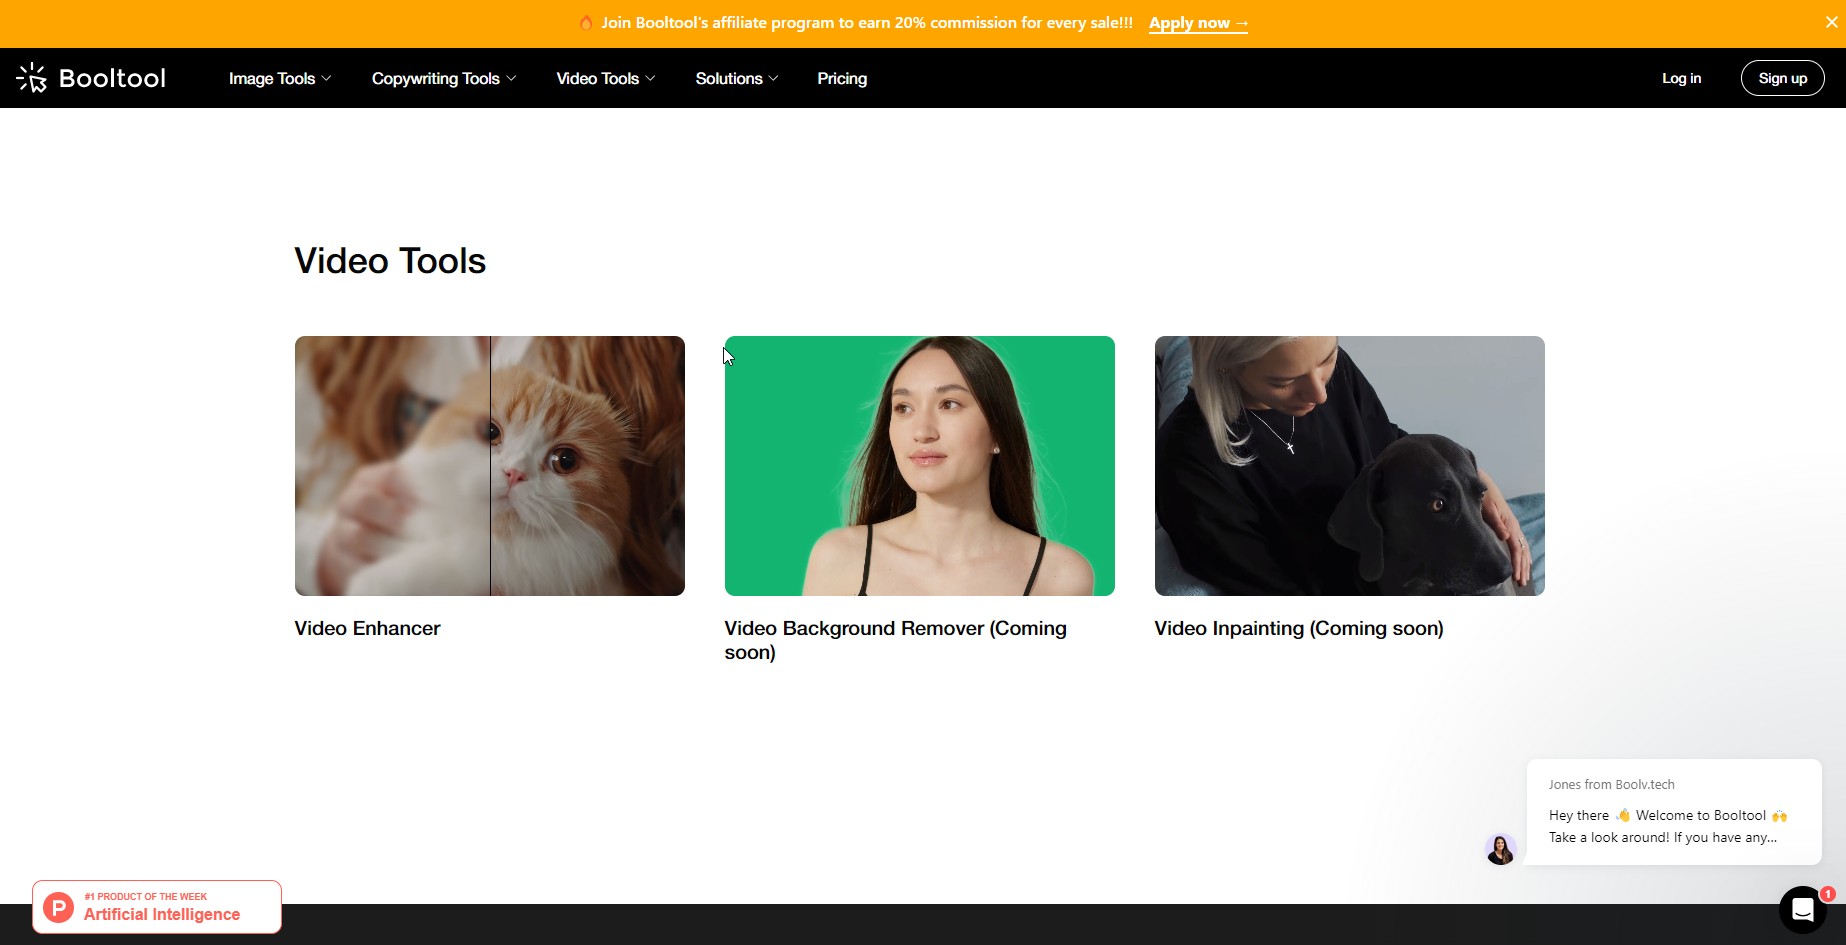The height and width of the screenshot is (945, 1846).
Task: Click the Product Hunt badge icon
Action: 59,907
